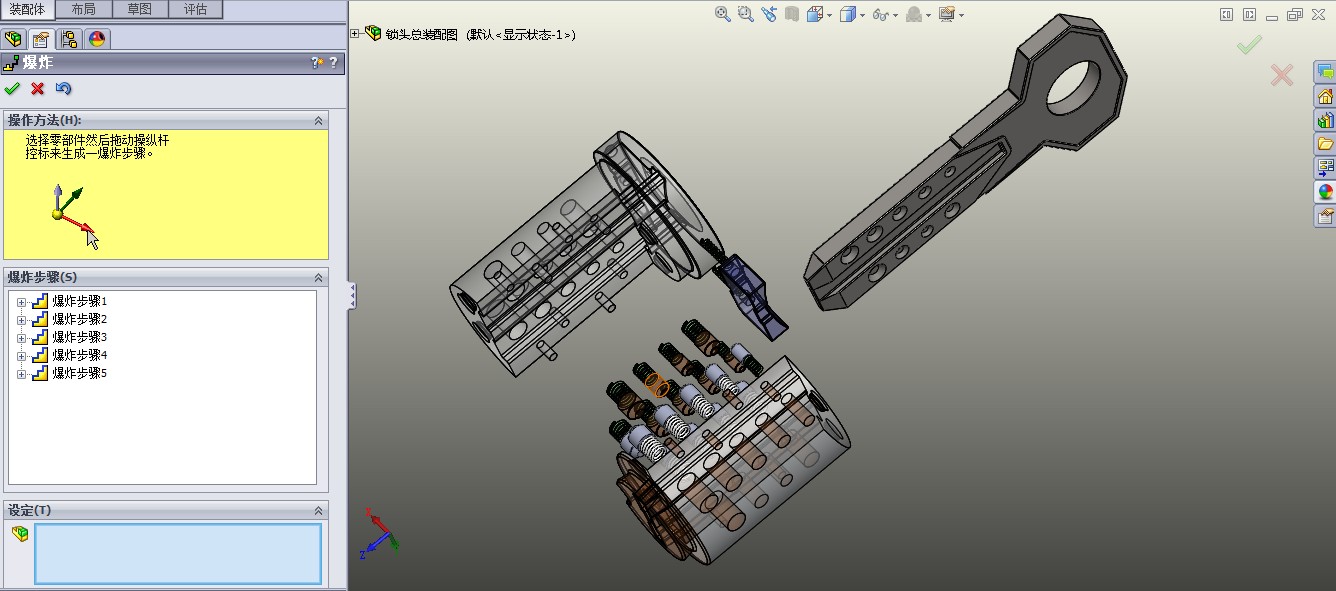The image size is (1336, 591).
Task: Open Custom Properties task pane tab
Action: 1325,216
